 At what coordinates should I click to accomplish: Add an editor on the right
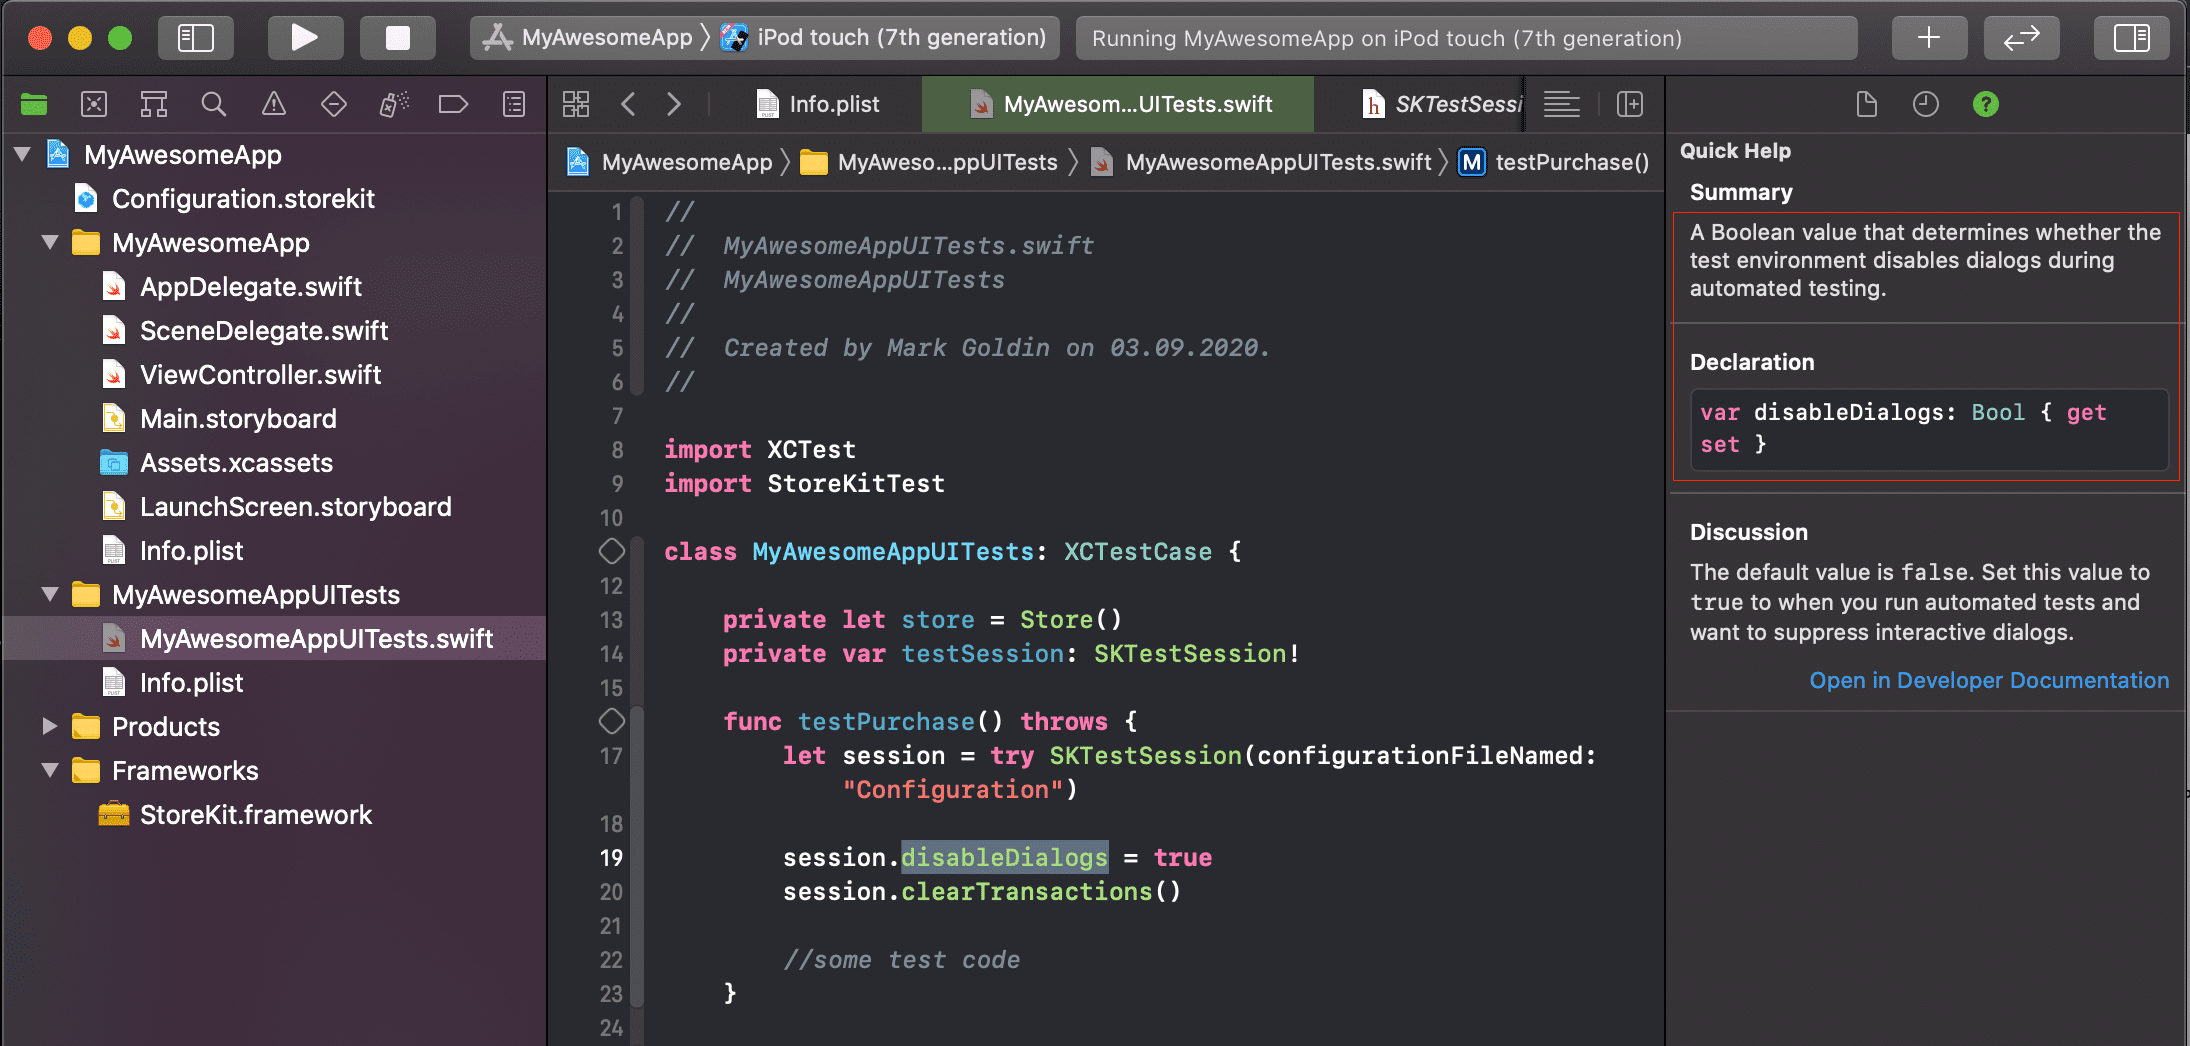coord(1630,104)
